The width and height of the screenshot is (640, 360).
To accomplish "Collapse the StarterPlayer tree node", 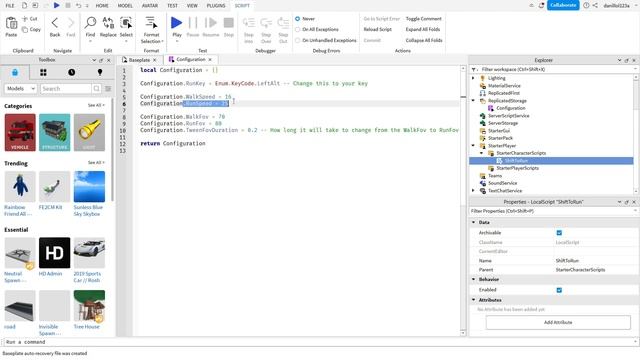I will click(x=473, y=145).
